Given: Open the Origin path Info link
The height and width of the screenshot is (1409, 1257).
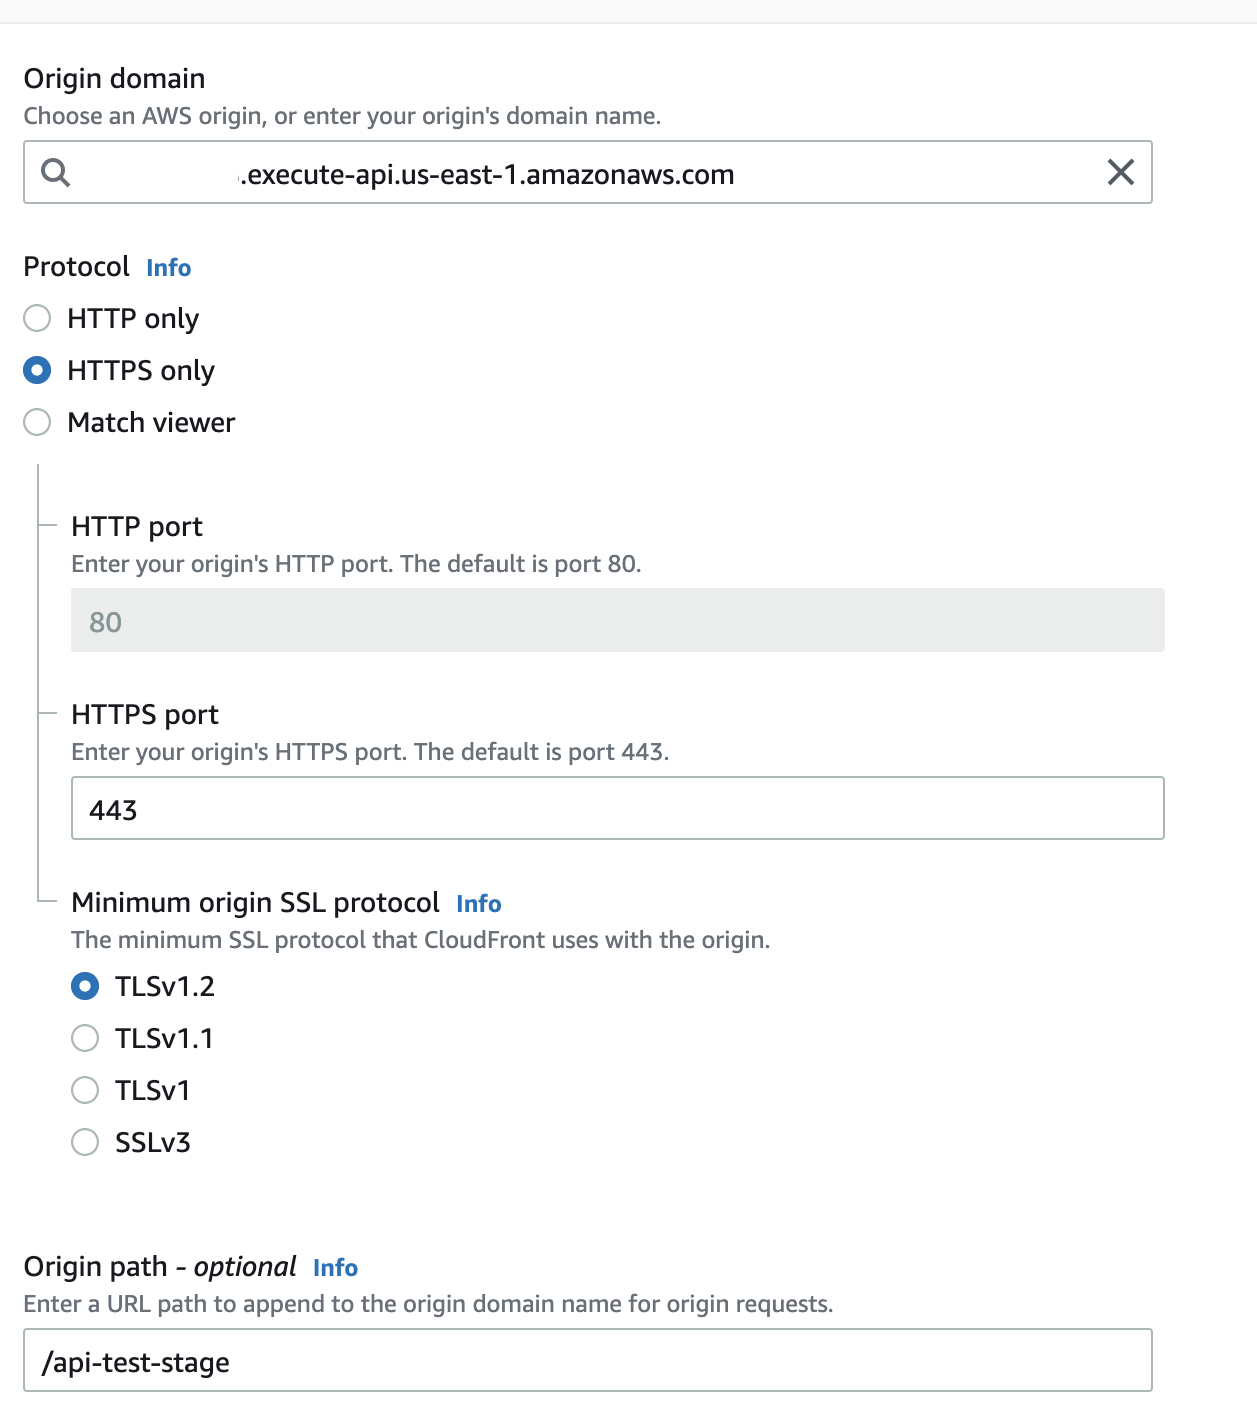Looking at the screenshot, I should point(336,1267).
